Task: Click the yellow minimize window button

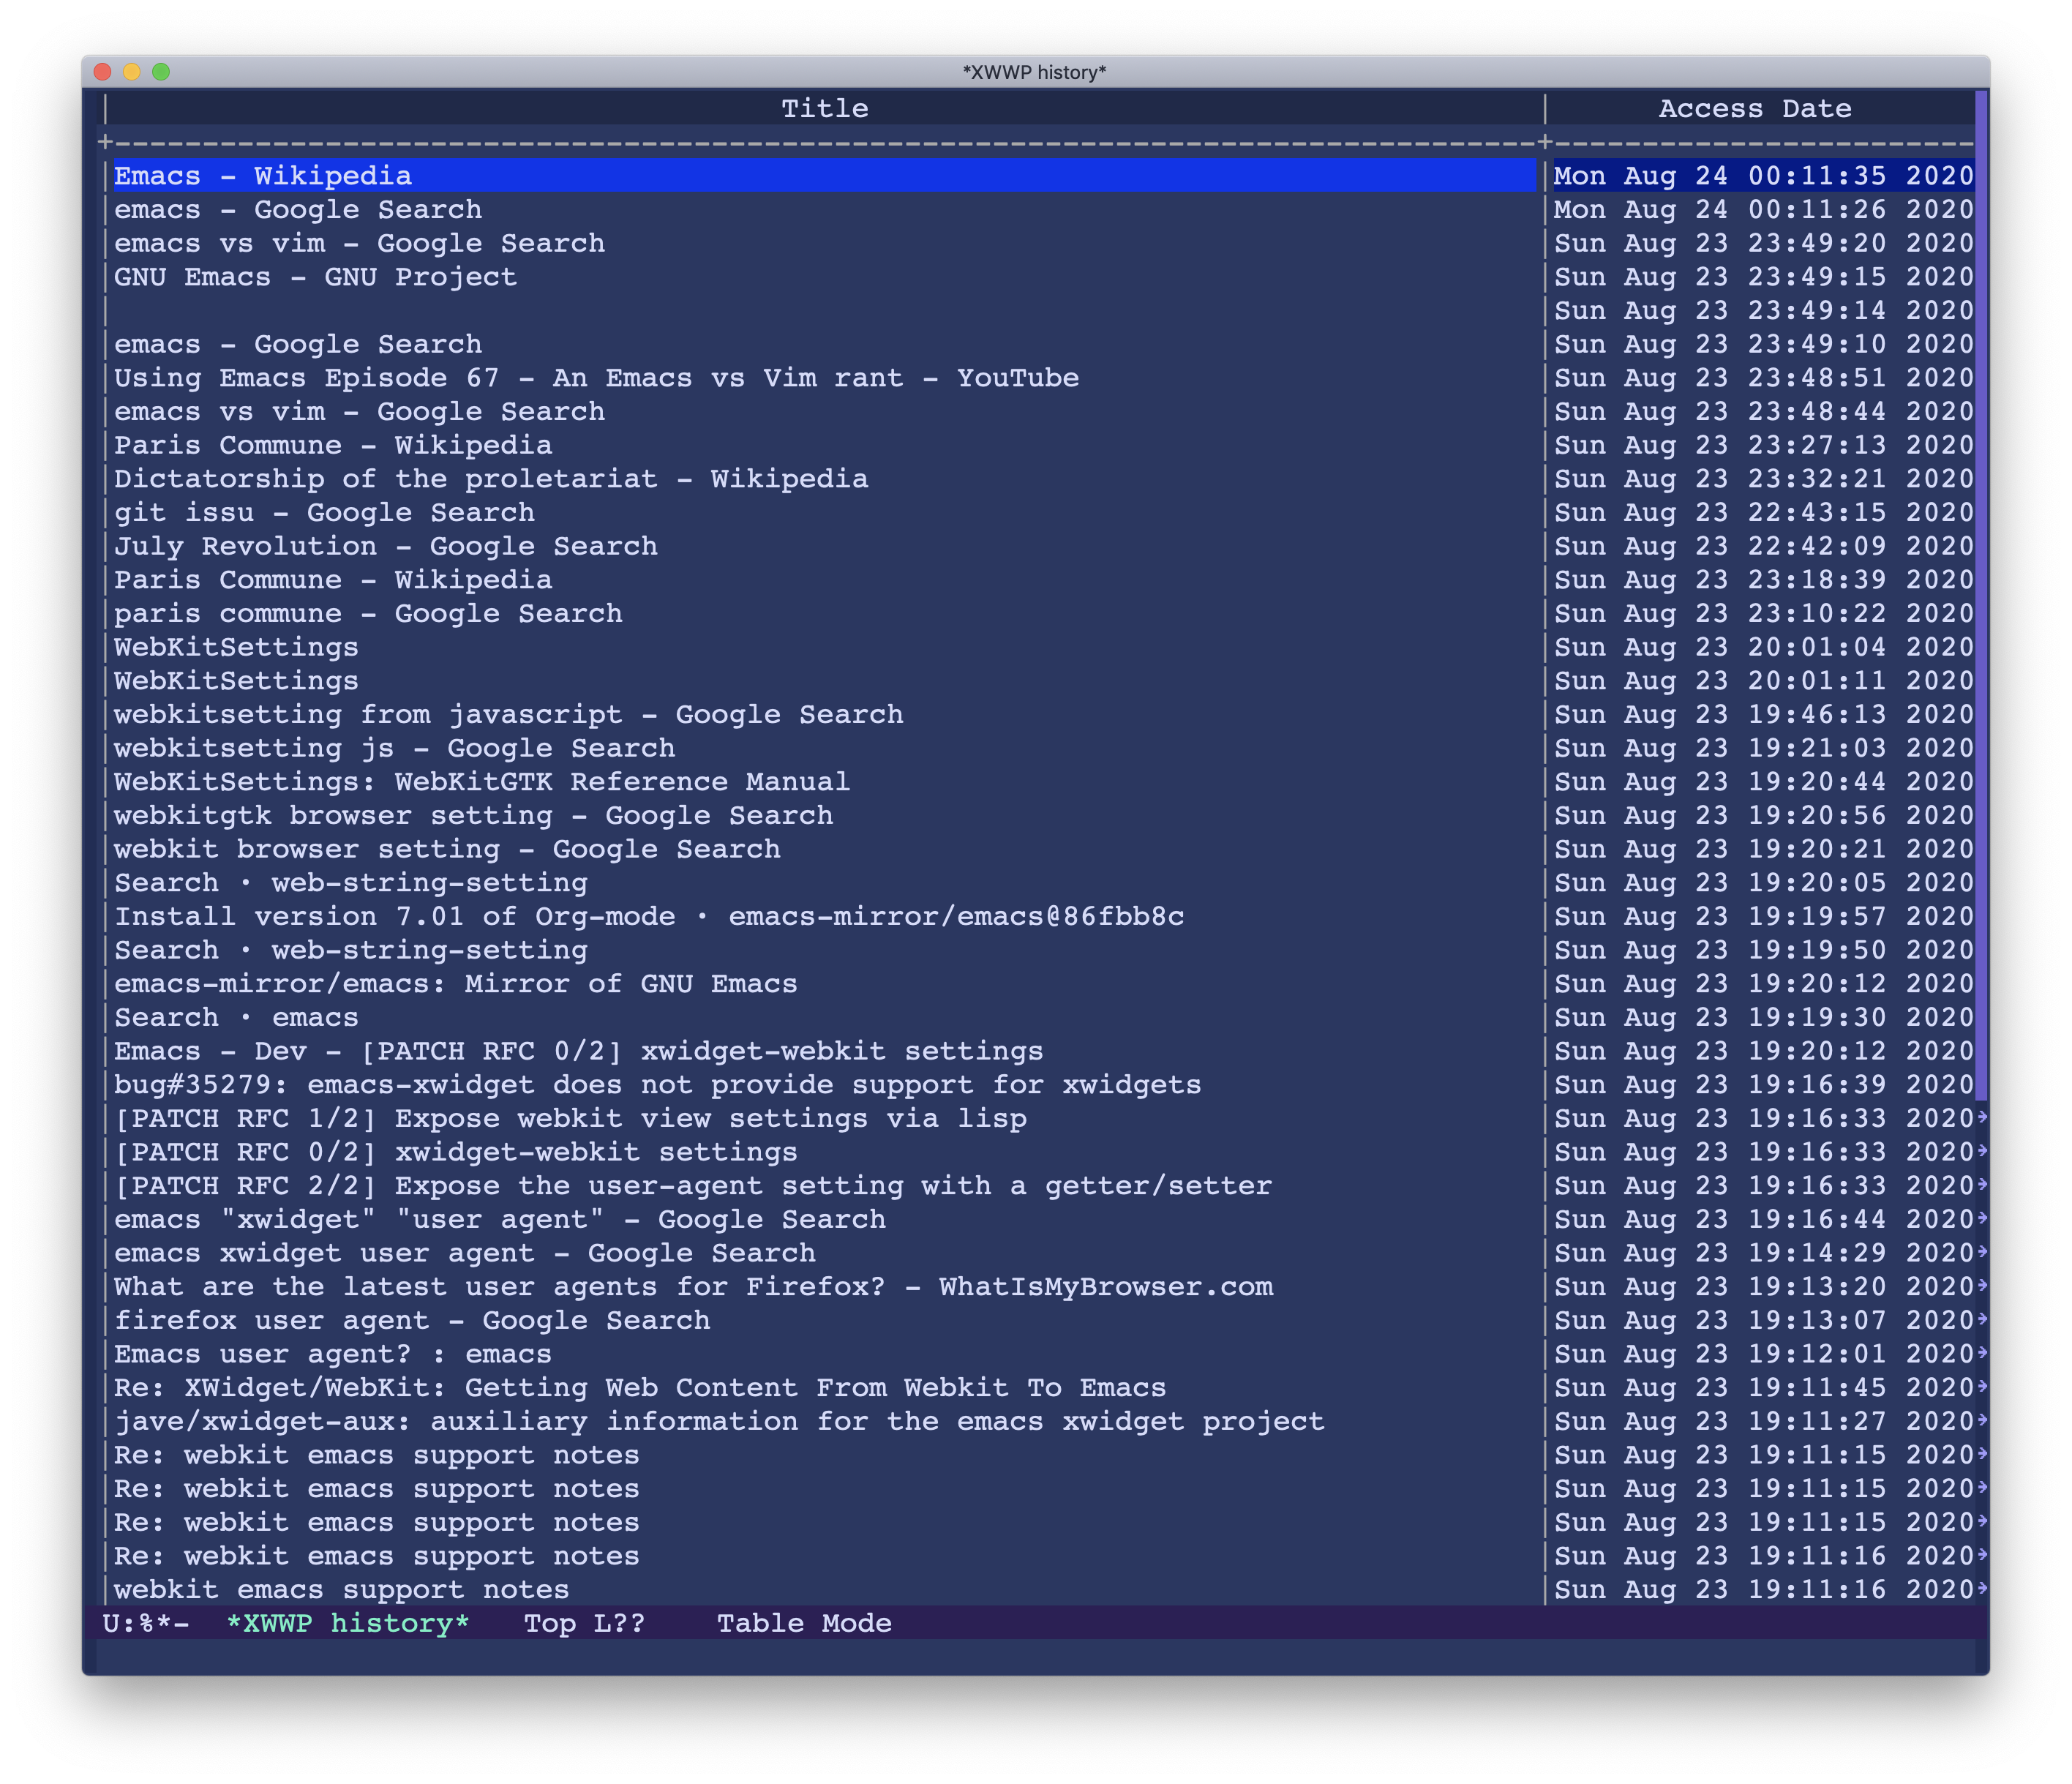Action: (131, 72)
